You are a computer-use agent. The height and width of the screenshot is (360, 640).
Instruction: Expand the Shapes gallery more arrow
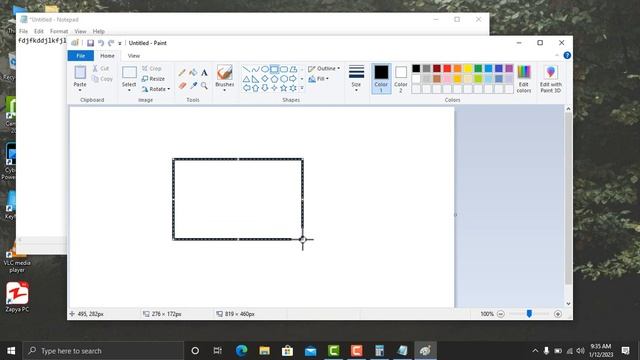pos(302,88)
